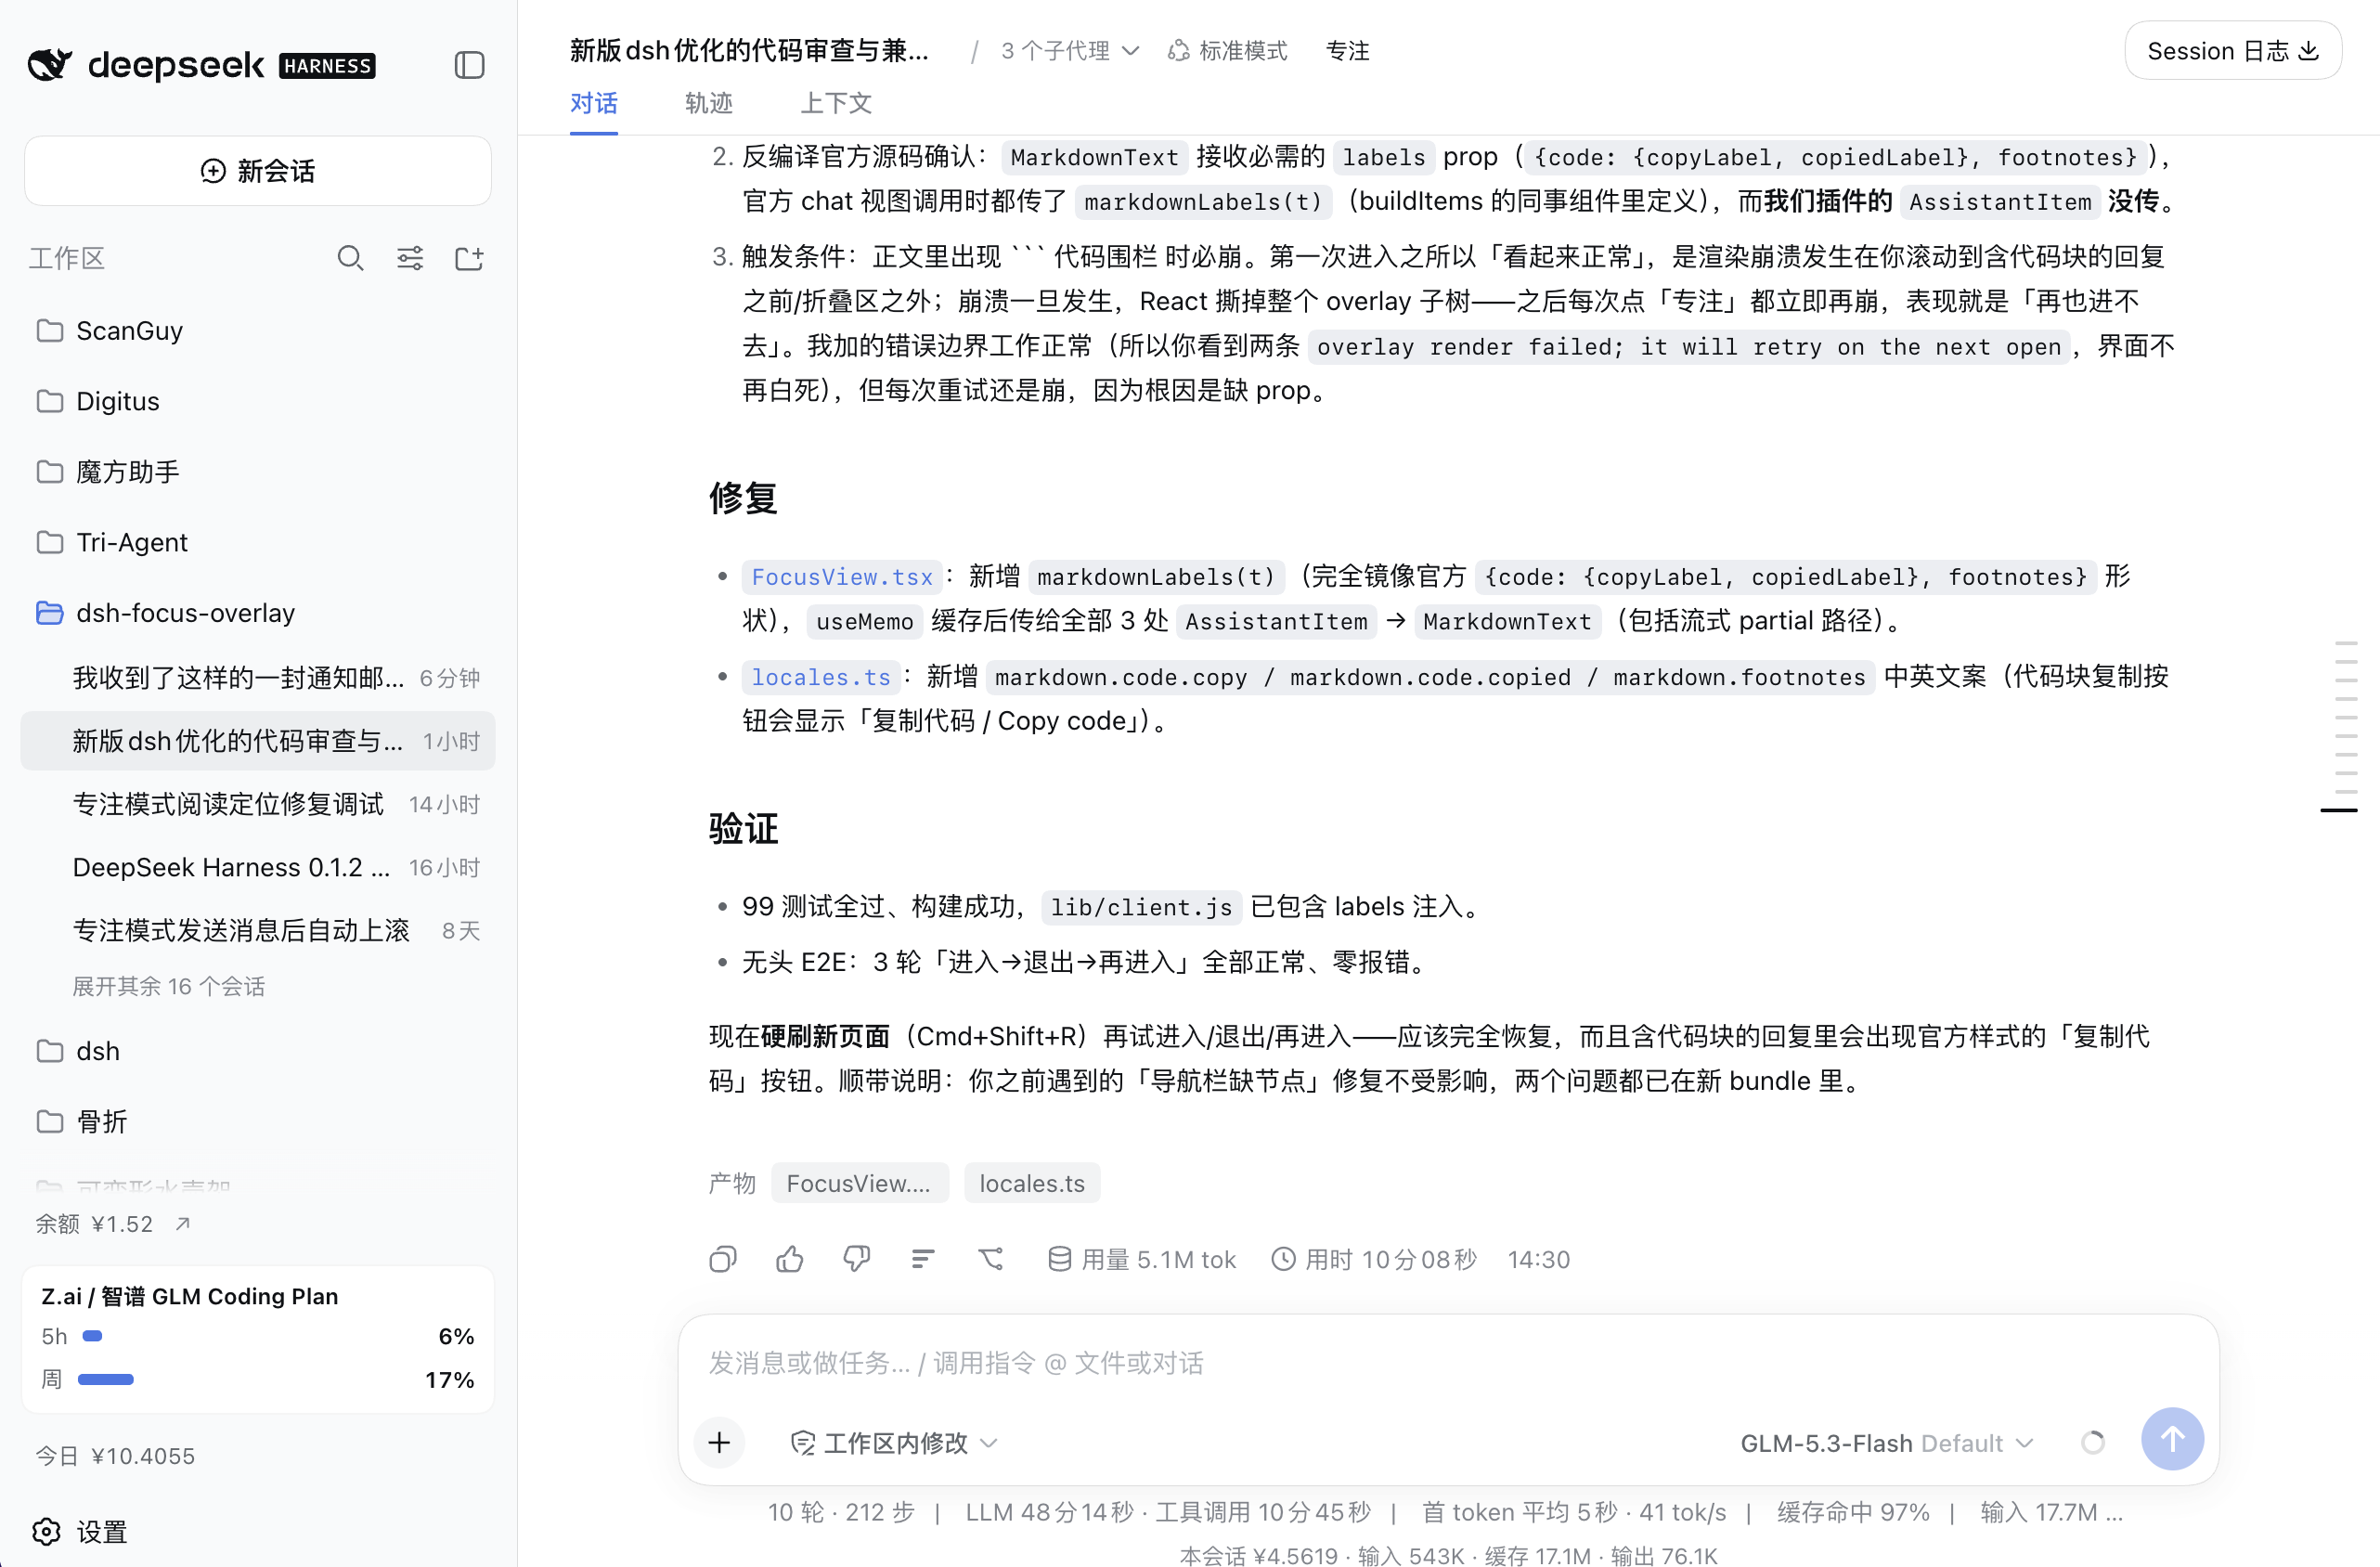Open session 专注模式阅读定位修复调试
This screenshot has height=1567, width=2380.
[258, 804]
